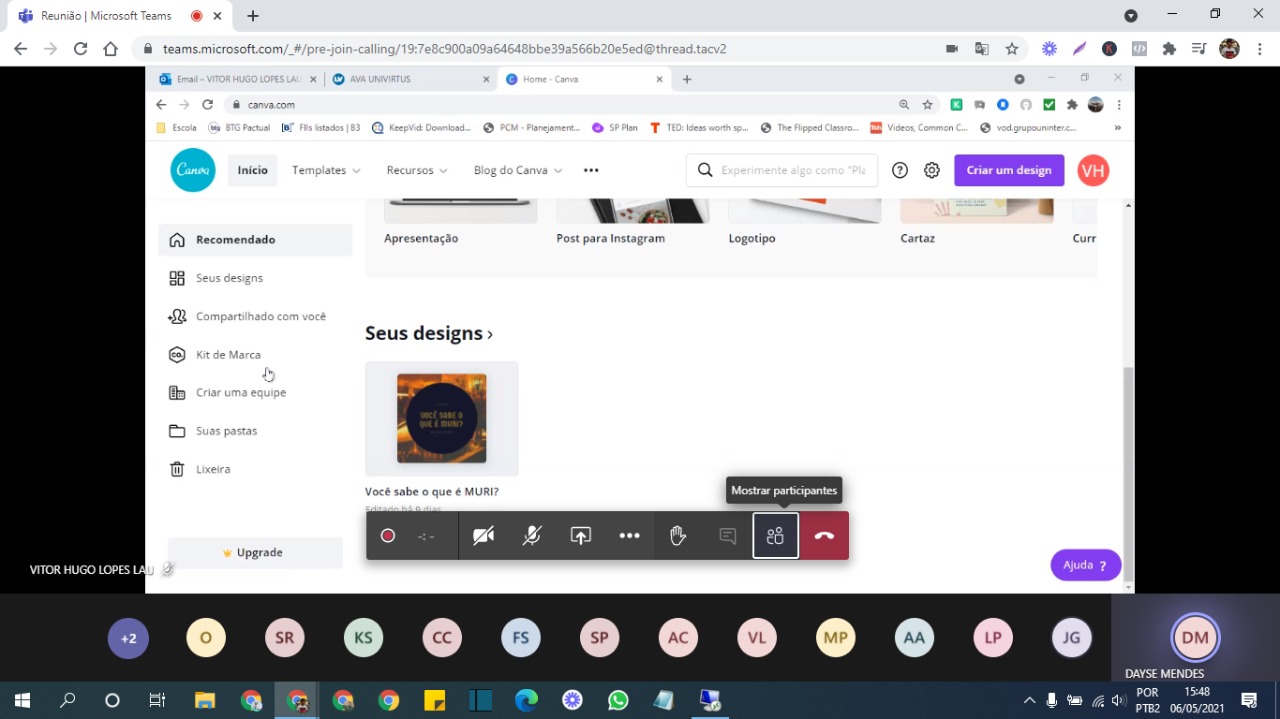Raise your hand in the meeting
The image size is (1280, 719).
(x=678, y=536)
